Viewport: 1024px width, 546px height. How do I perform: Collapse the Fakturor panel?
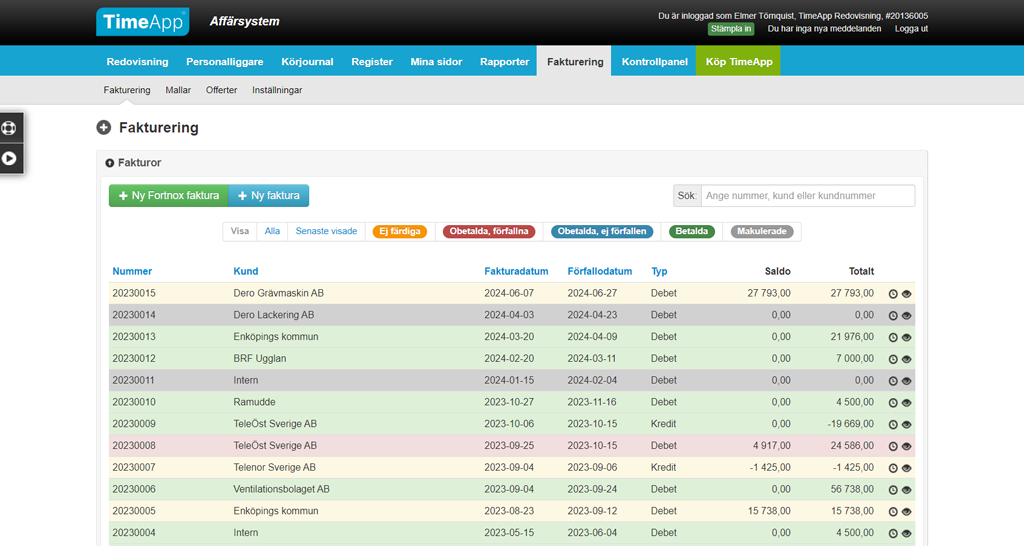[110, 163]
